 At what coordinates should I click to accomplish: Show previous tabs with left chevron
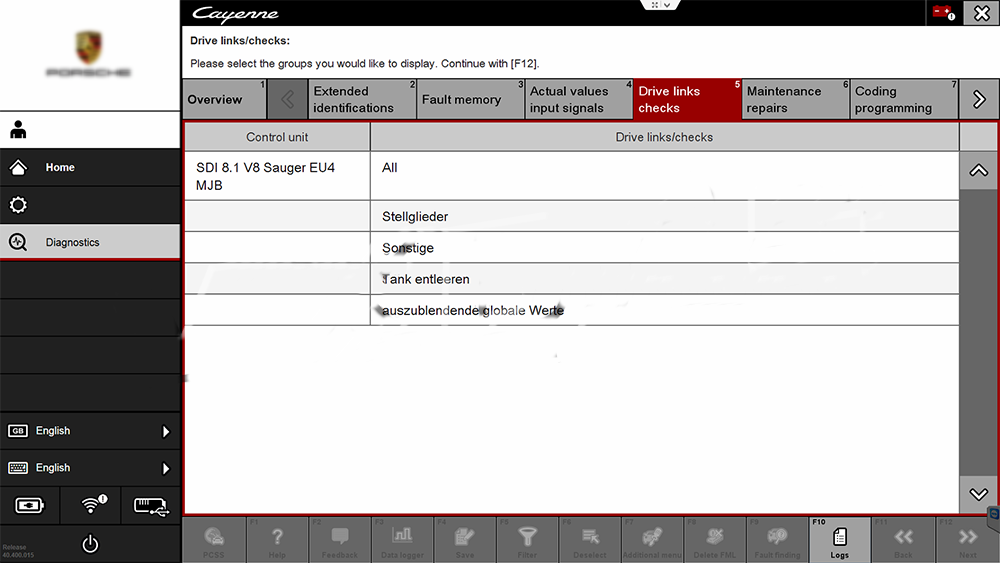pyautogui.click(x=288, y=99)
